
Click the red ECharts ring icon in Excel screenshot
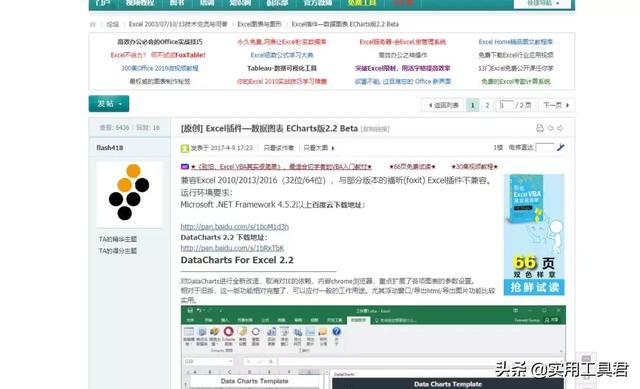pyautogui.click(x=228, y=332)
